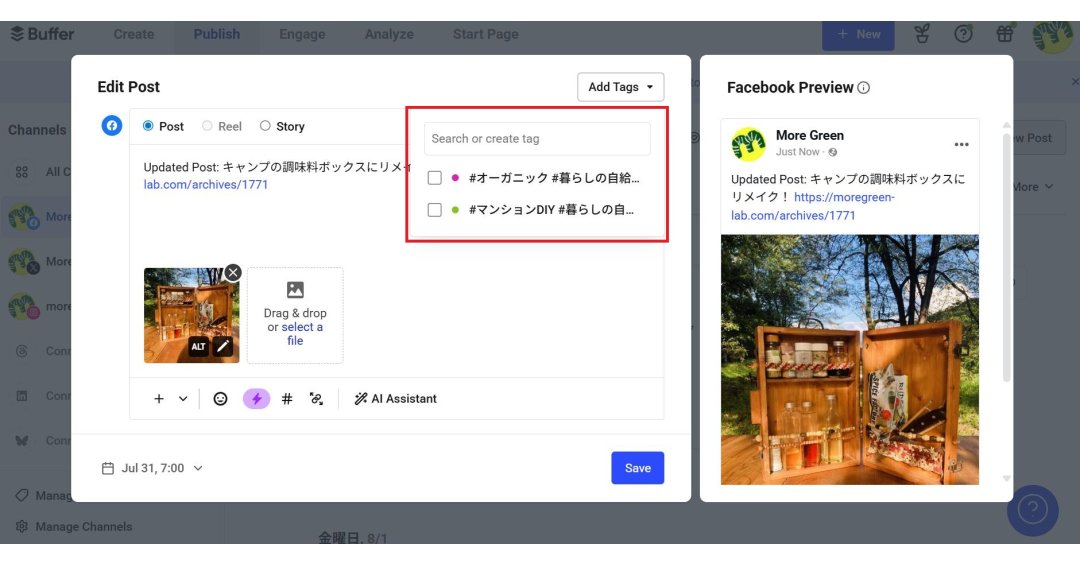The height and width of the screenshot is (566, 1080).
Task: Open the account avatar in header
Action: pyautogui.click(x=1052, y=36)
